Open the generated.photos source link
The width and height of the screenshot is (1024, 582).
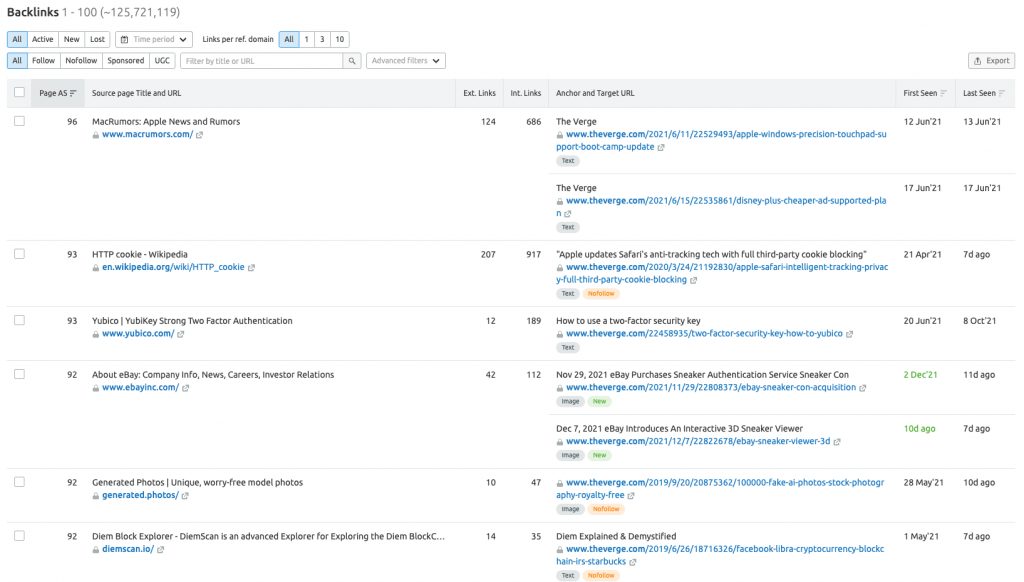[x=140, y=496]
